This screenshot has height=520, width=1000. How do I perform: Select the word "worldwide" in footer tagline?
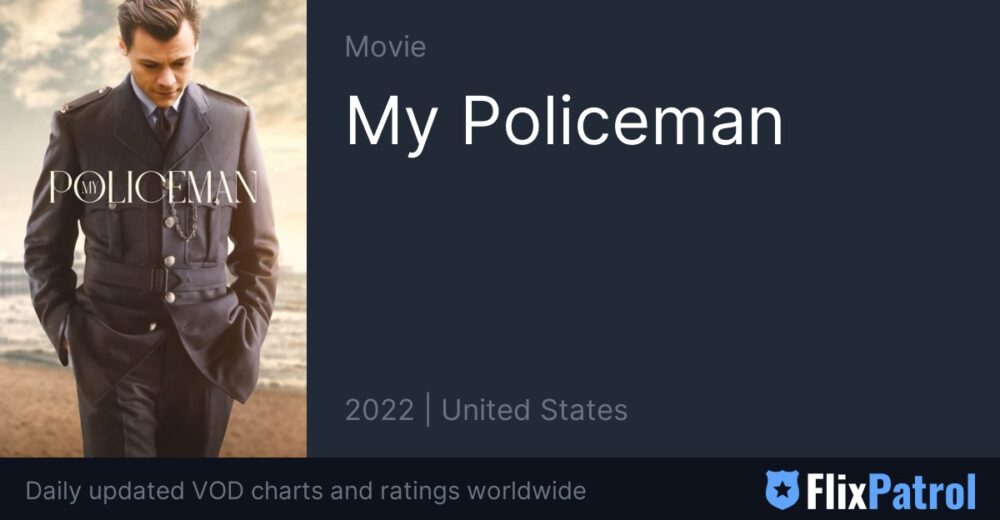pos(526,491)
